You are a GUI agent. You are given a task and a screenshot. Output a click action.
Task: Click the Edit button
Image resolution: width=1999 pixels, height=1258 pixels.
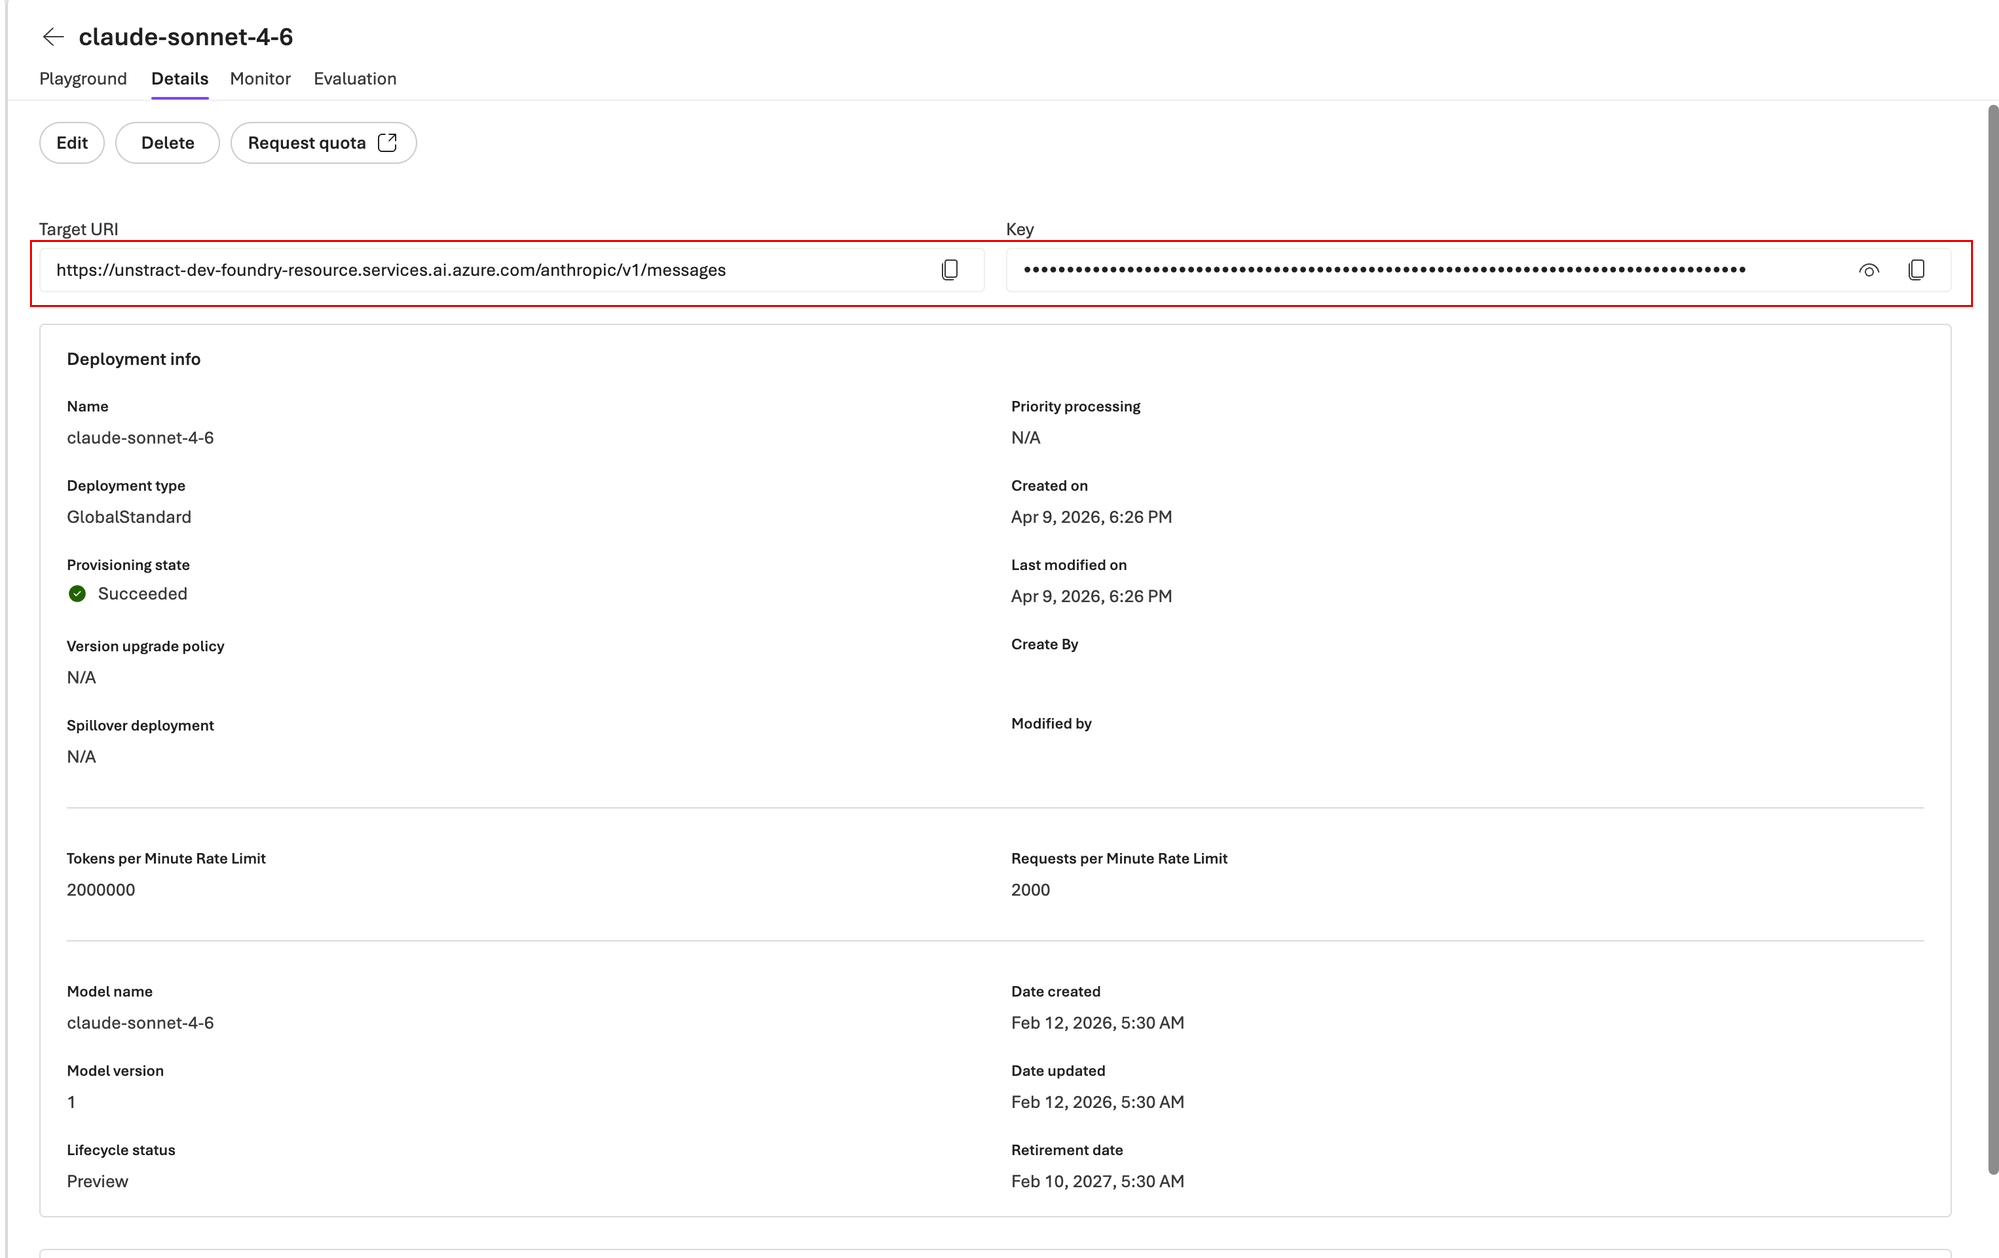point(71,142)
